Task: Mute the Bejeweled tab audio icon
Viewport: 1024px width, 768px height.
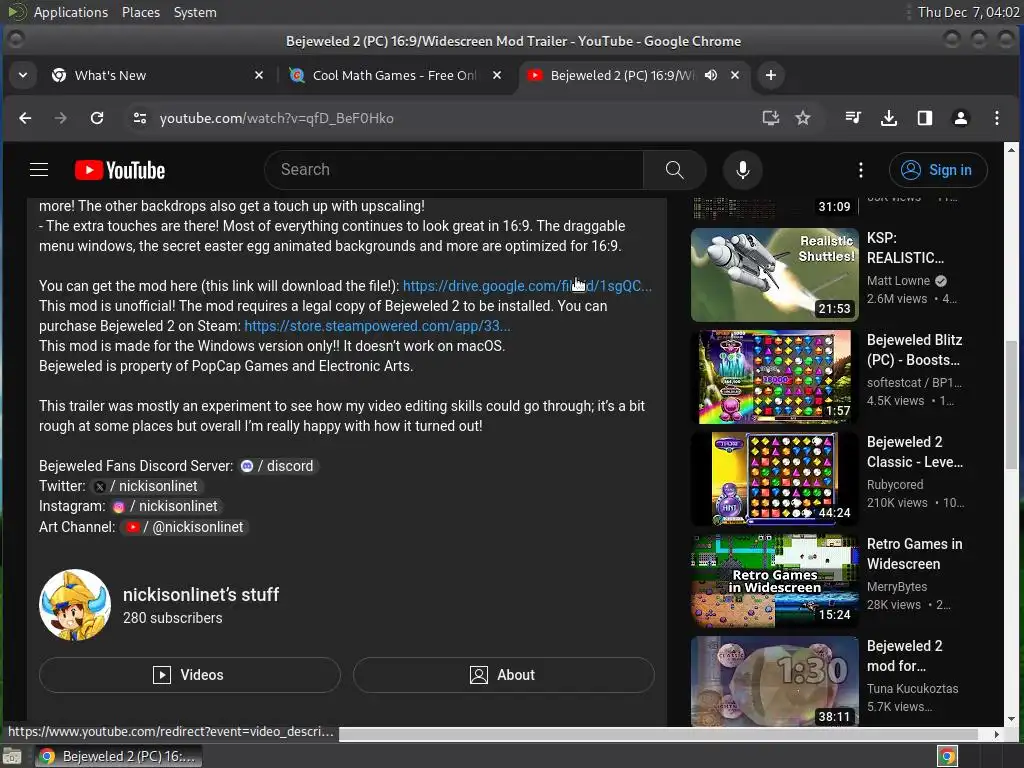Action: (x=711, y=75)
